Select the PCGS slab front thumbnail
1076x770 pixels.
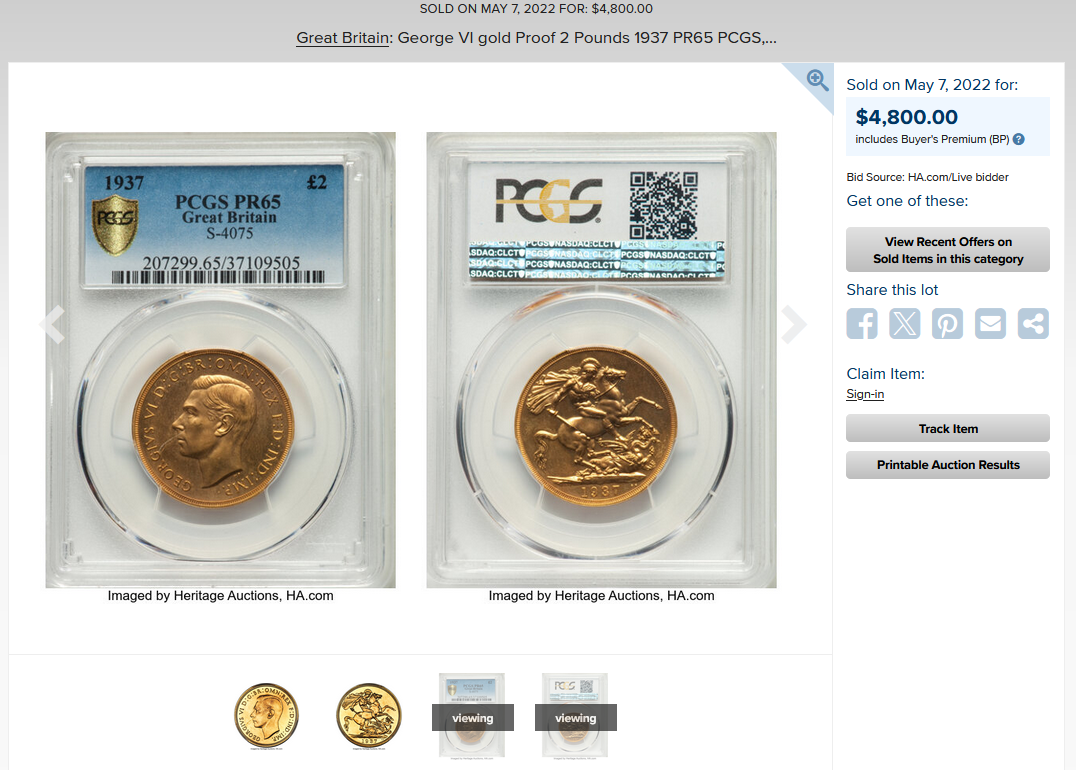[x=472, y=716]
